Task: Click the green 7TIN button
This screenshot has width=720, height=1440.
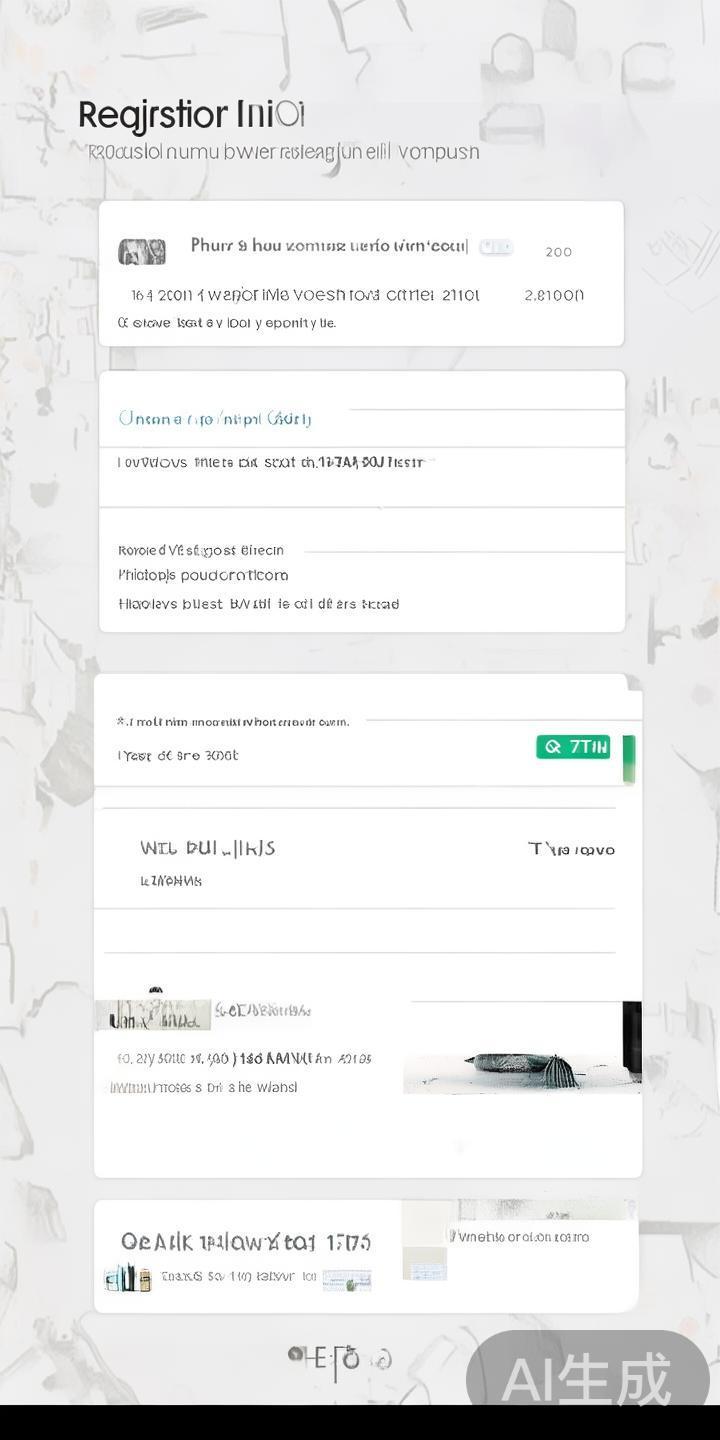Action: tap(573, 747)
